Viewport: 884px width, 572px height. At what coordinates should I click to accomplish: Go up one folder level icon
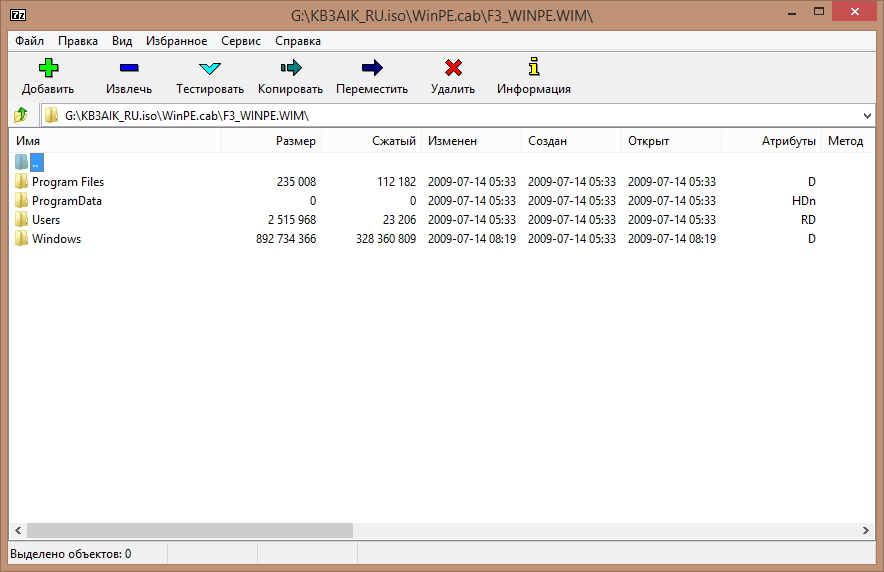[21, 115]
